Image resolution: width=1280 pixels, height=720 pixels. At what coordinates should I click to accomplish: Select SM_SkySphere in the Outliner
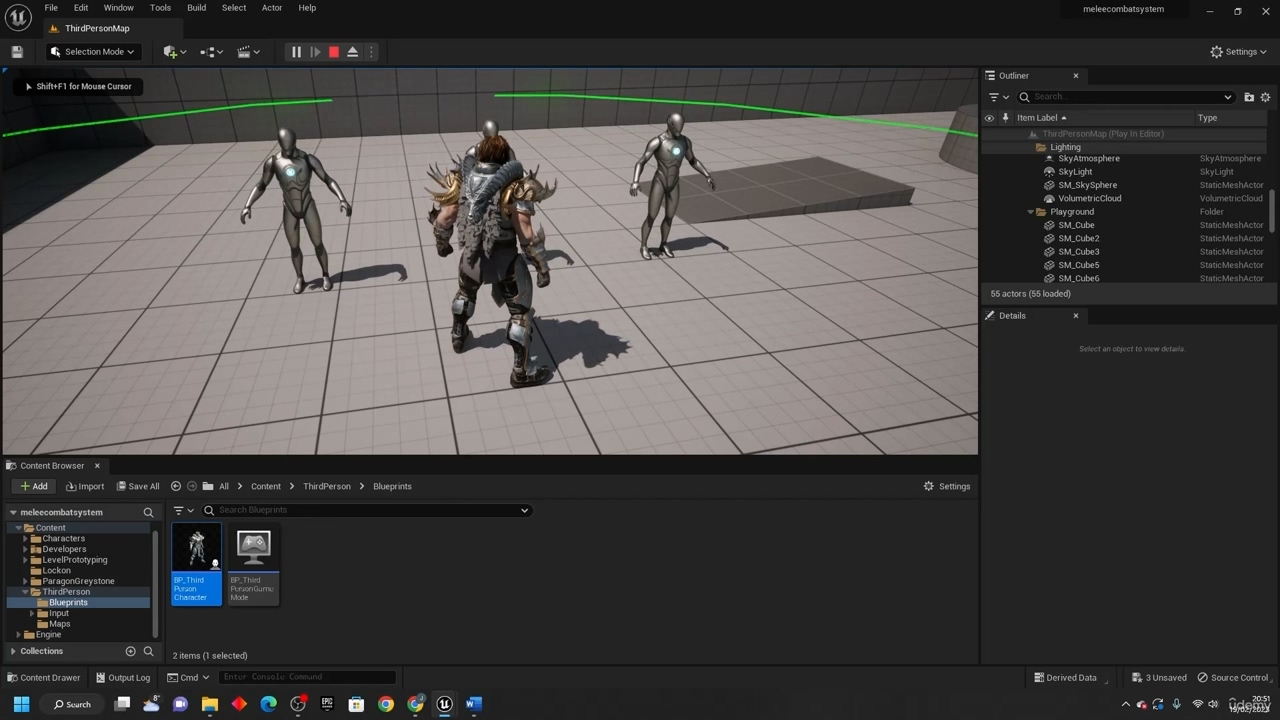(x=1087, y=185)
